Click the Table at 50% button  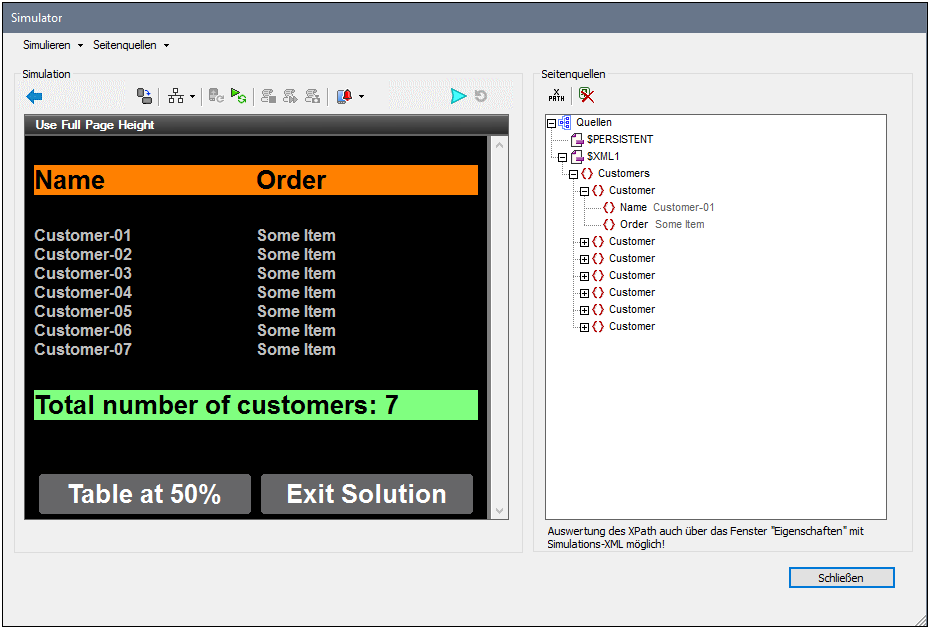pos(145,494)
